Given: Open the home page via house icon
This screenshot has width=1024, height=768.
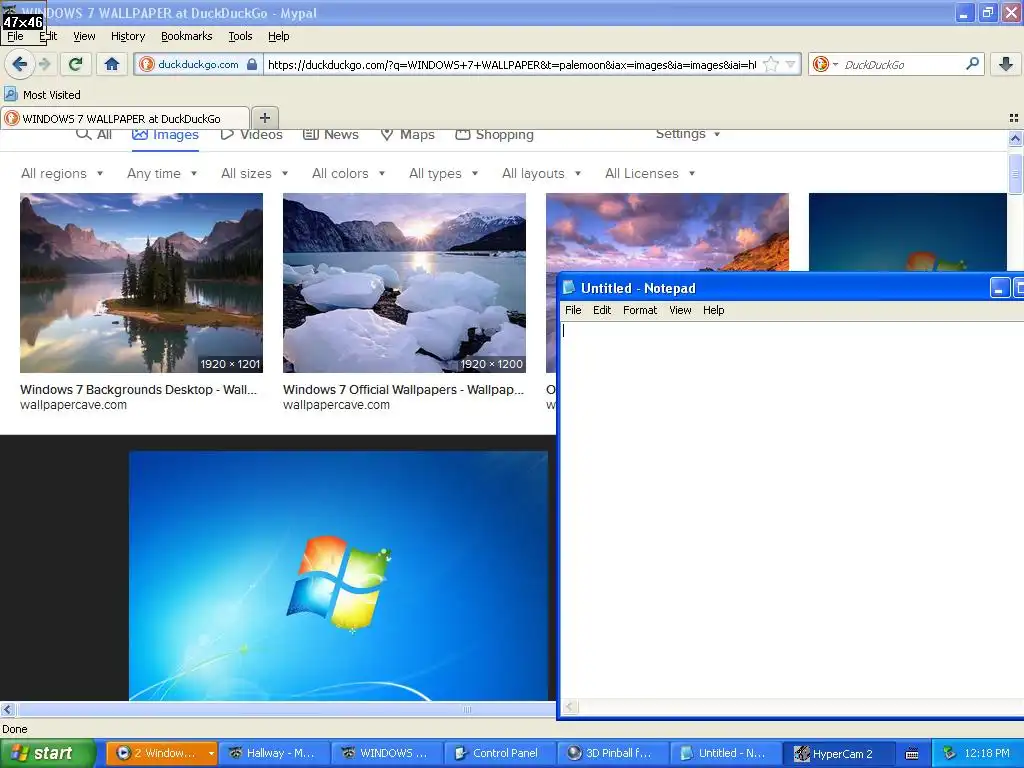Looking at the screenshot, I should (x=112, y=64).
